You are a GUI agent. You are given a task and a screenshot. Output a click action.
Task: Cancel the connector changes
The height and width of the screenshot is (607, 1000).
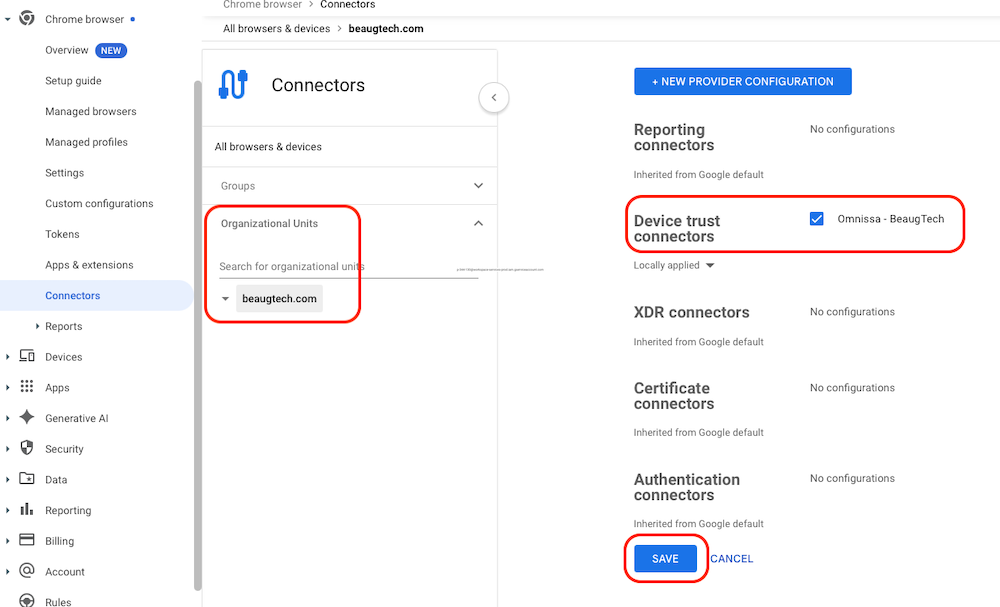click(x=732, y=559)
